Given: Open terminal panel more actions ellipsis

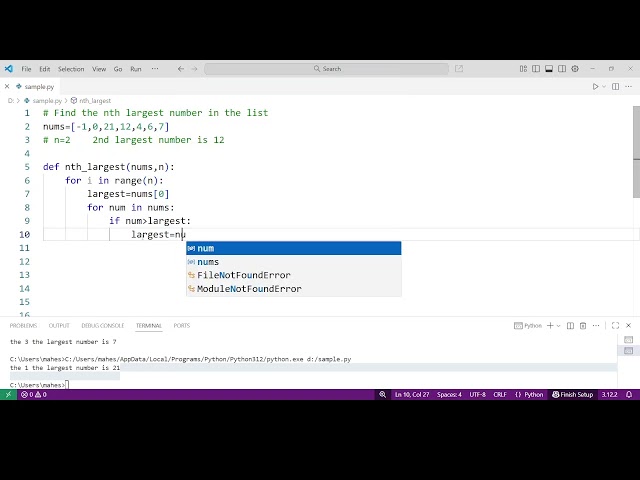Looking at the screenshot, I should [x=596, y=325].
